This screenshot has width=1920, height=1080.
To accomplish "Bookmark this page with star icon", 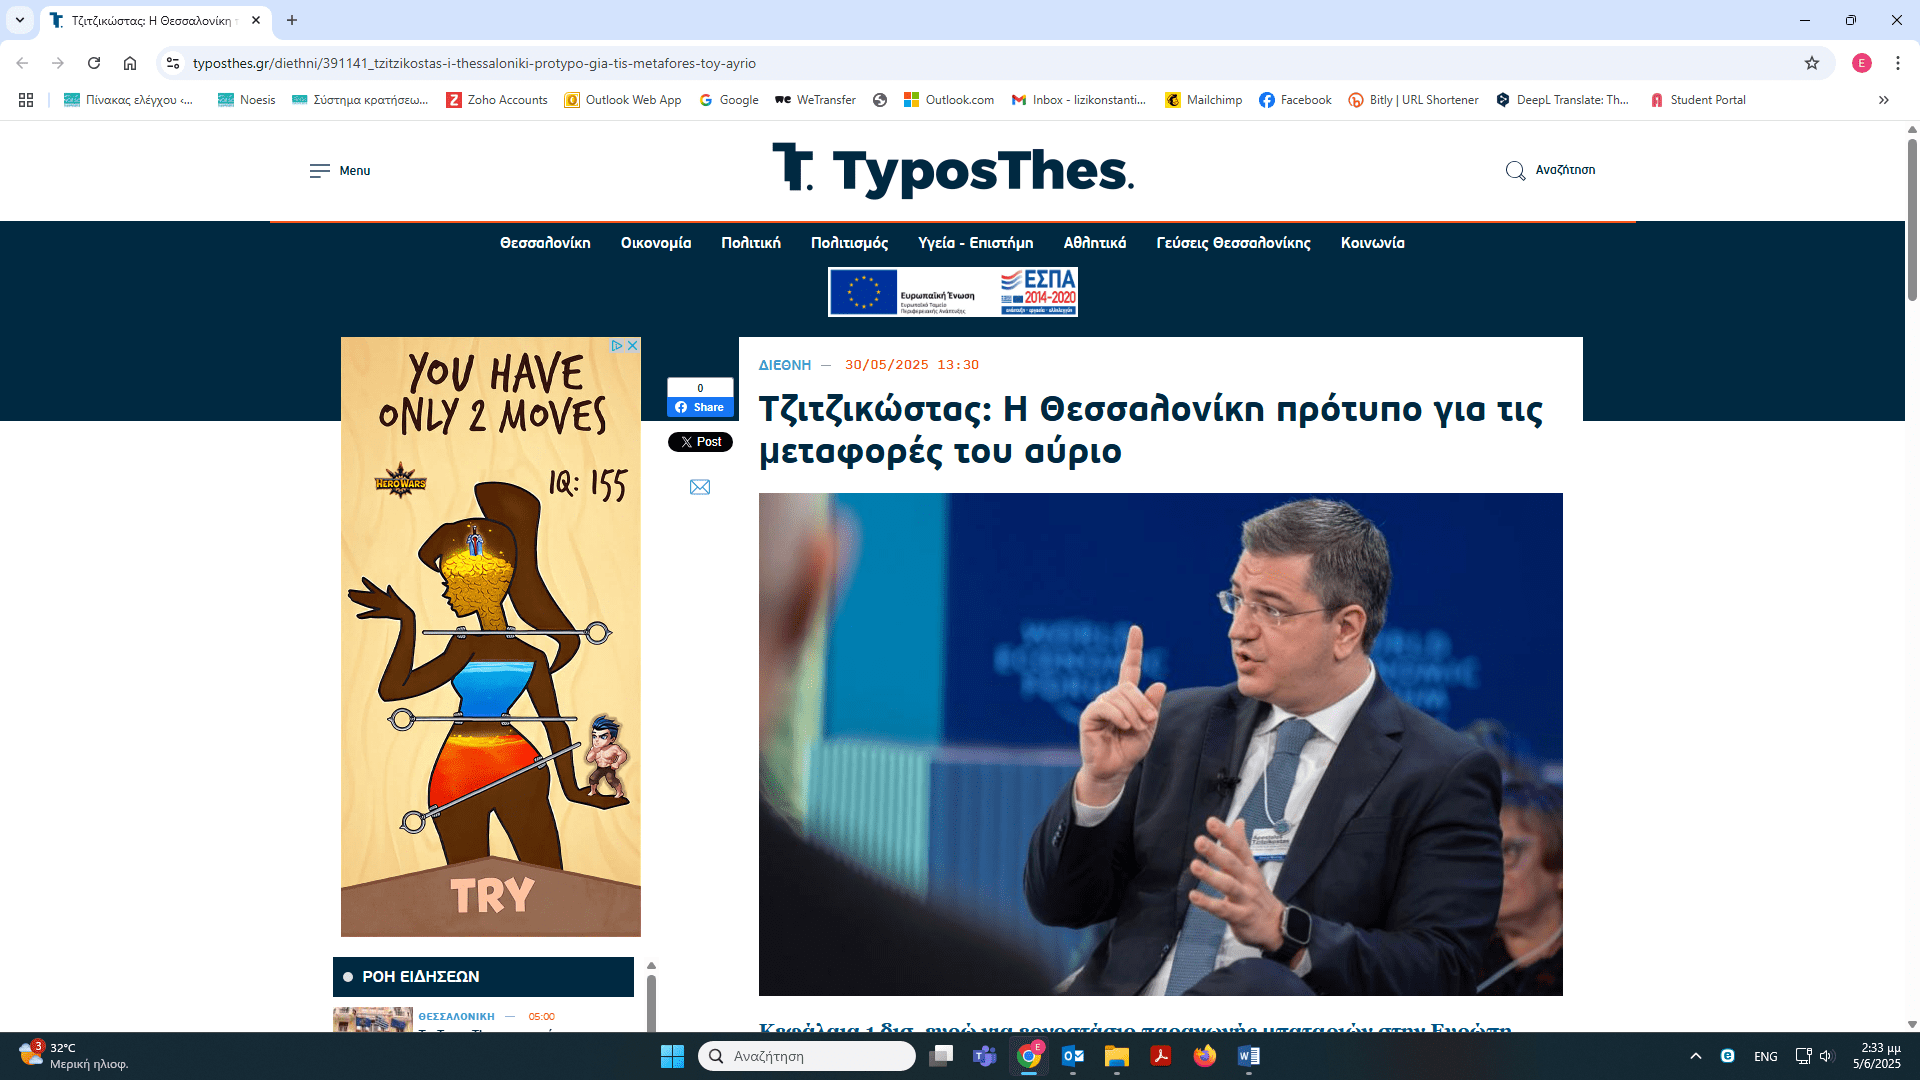I will coord(1812,63).
